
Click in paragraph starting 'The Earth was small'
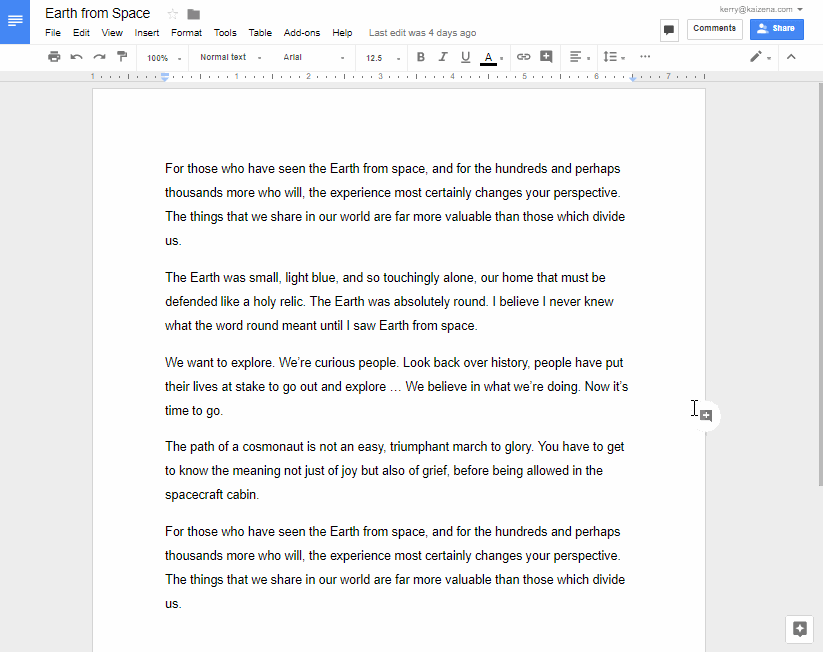(x=389, y=301)
